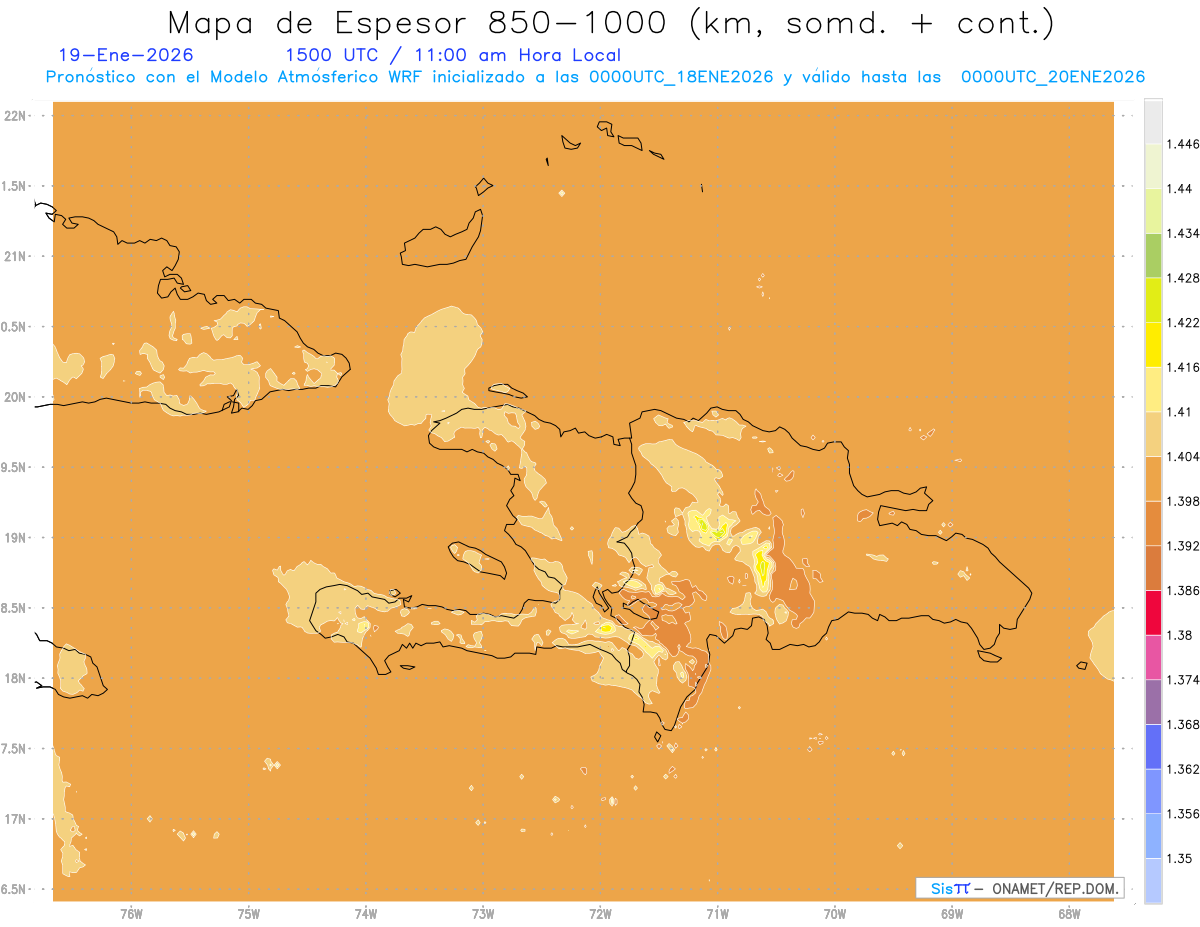This screenshot has width=1200, height=927.
Task: Click the '70W' longitude label
Action: click(x=835, y=914)
